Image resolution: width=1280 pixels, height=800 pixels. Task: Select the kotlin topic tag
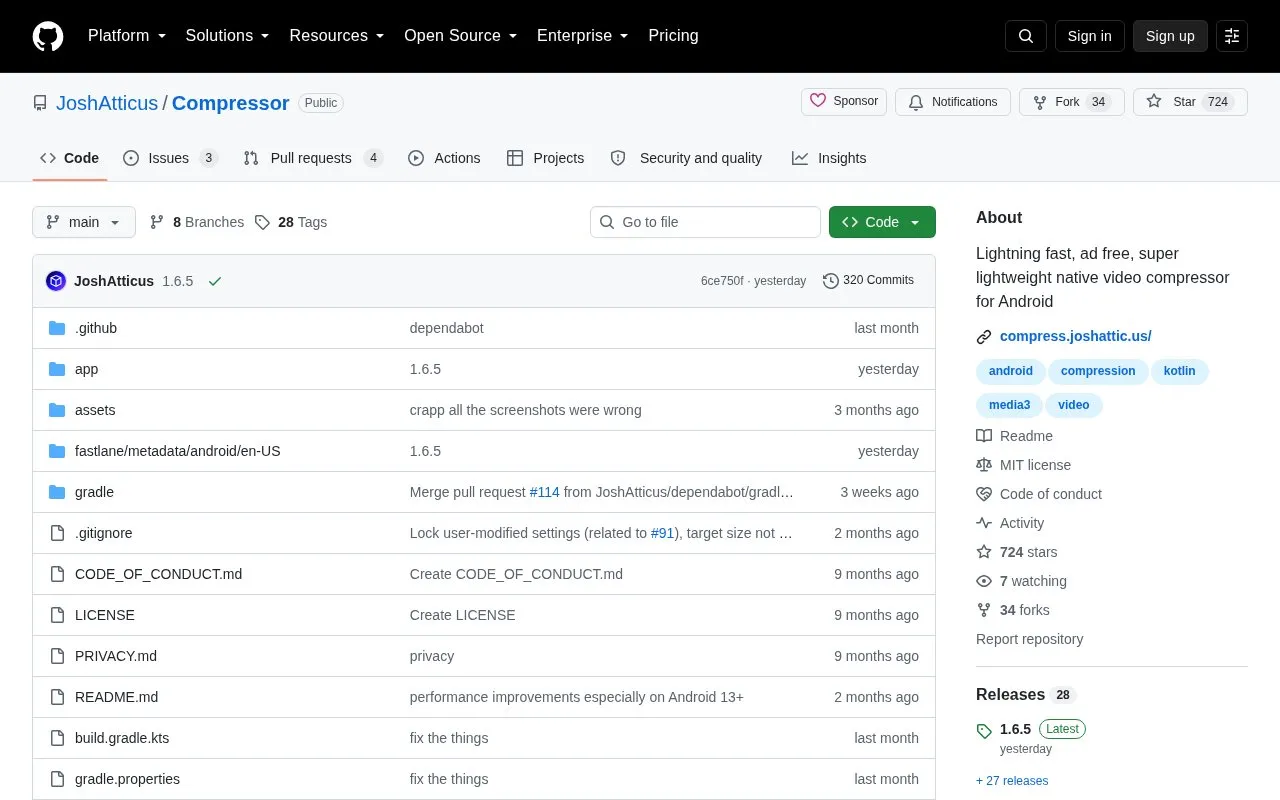[x=1179, y=371]
